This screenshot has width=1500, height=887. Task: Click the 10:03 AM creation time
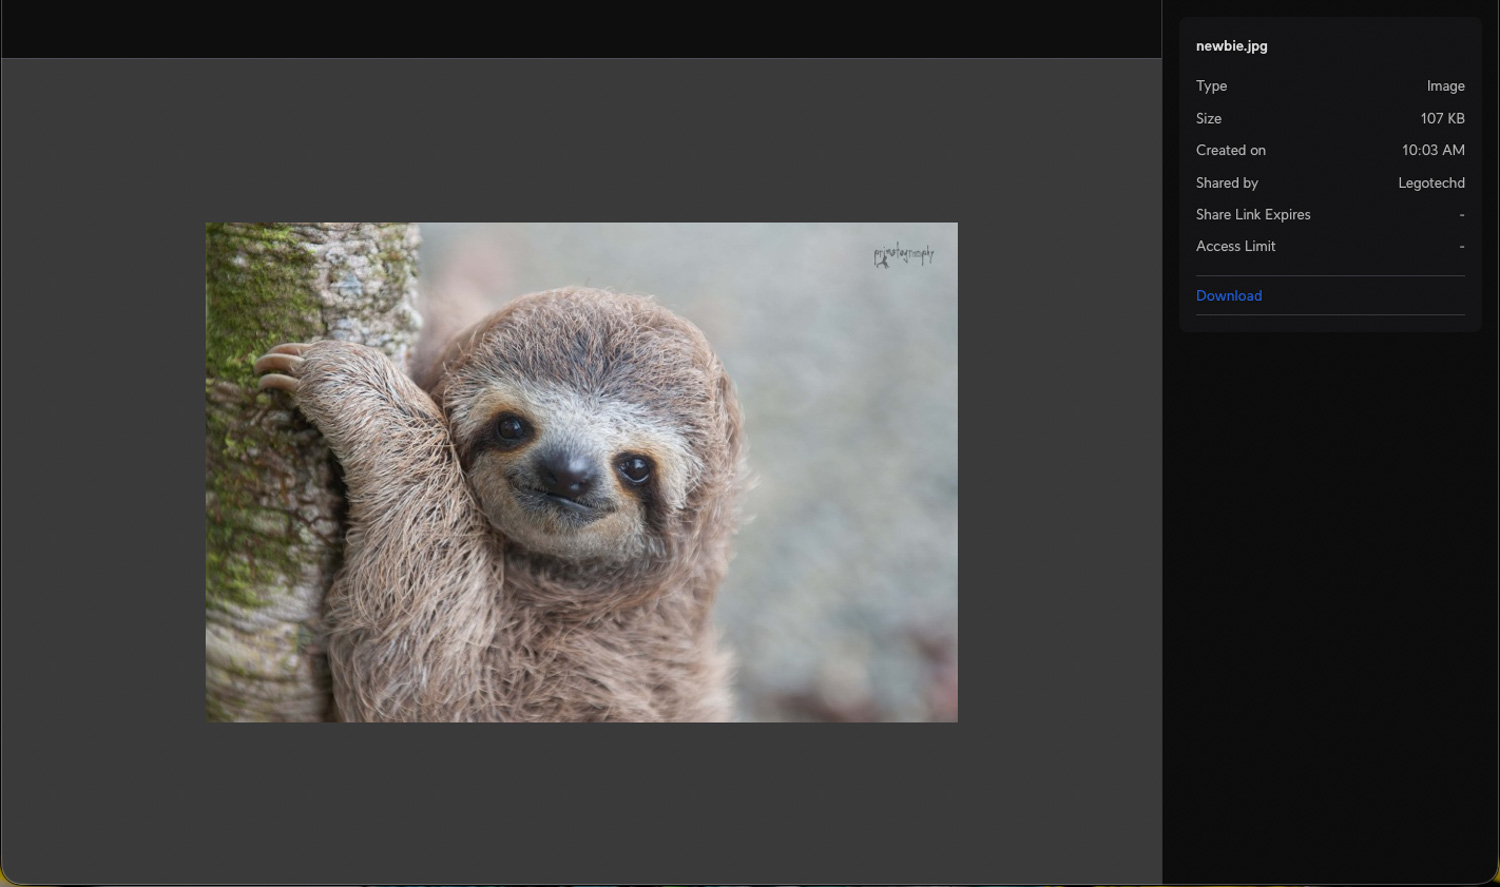[1432, 150]
